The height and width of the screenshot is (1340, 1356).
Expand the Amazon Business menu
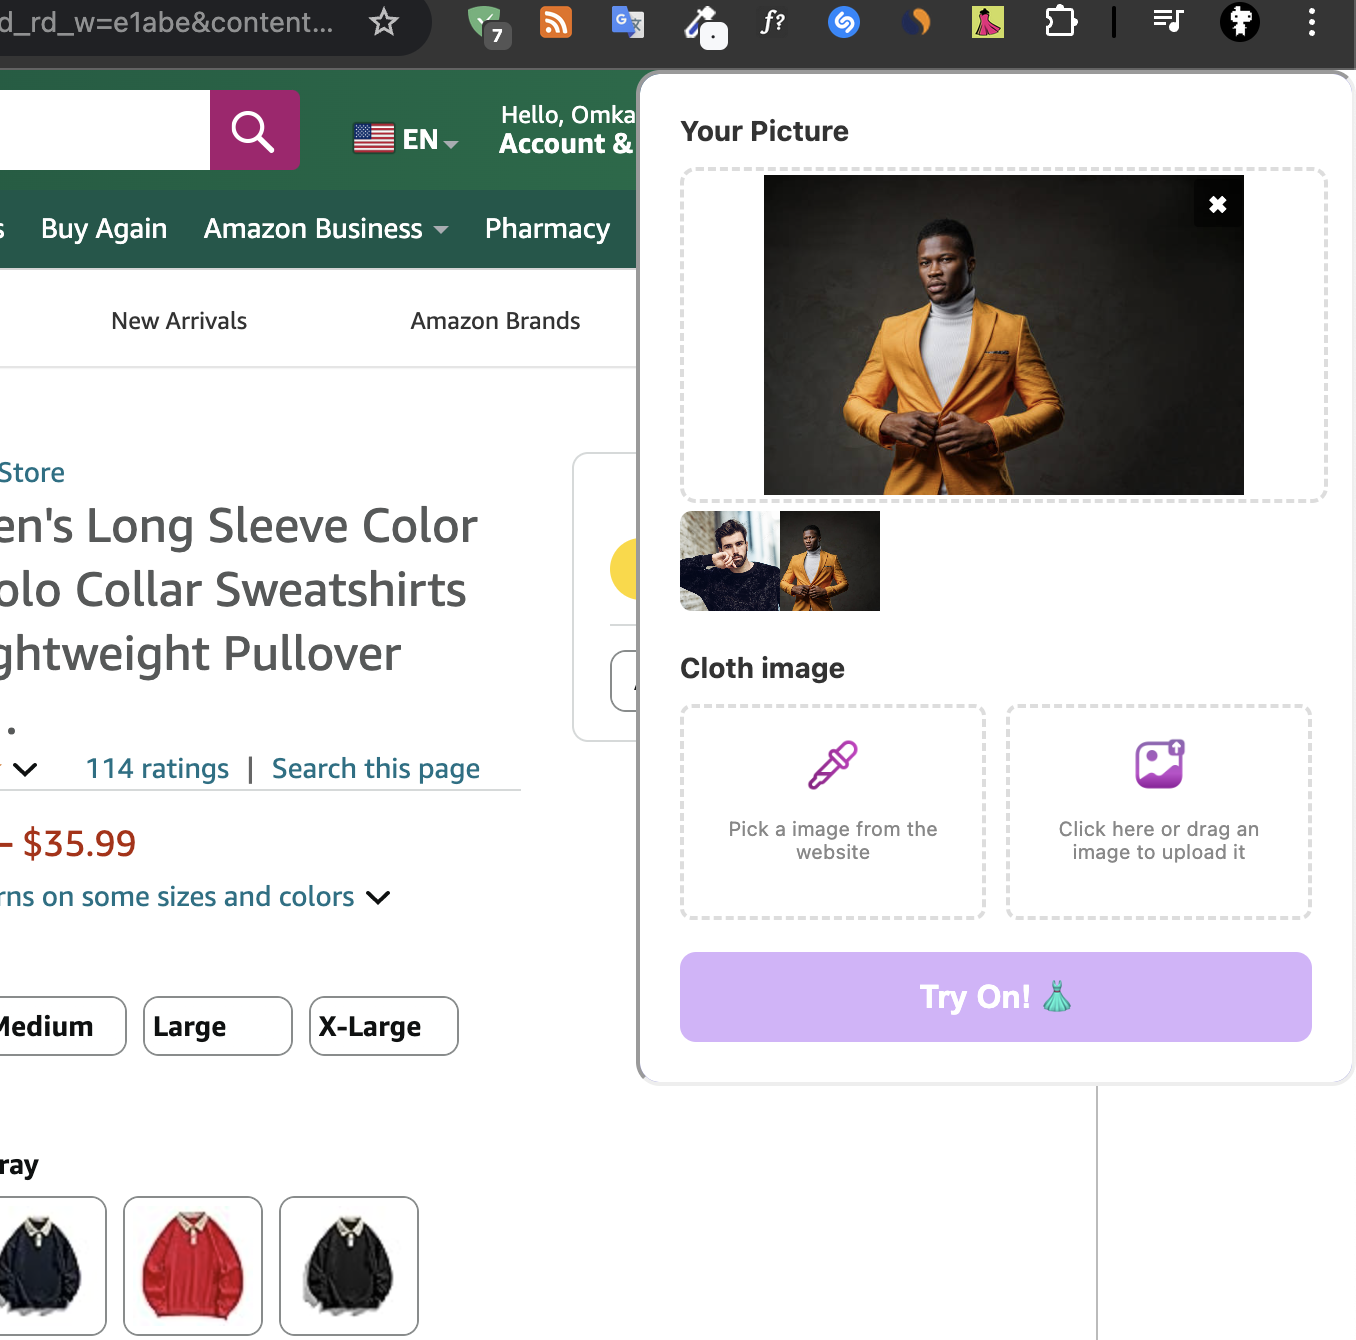(x=326, y=229)
